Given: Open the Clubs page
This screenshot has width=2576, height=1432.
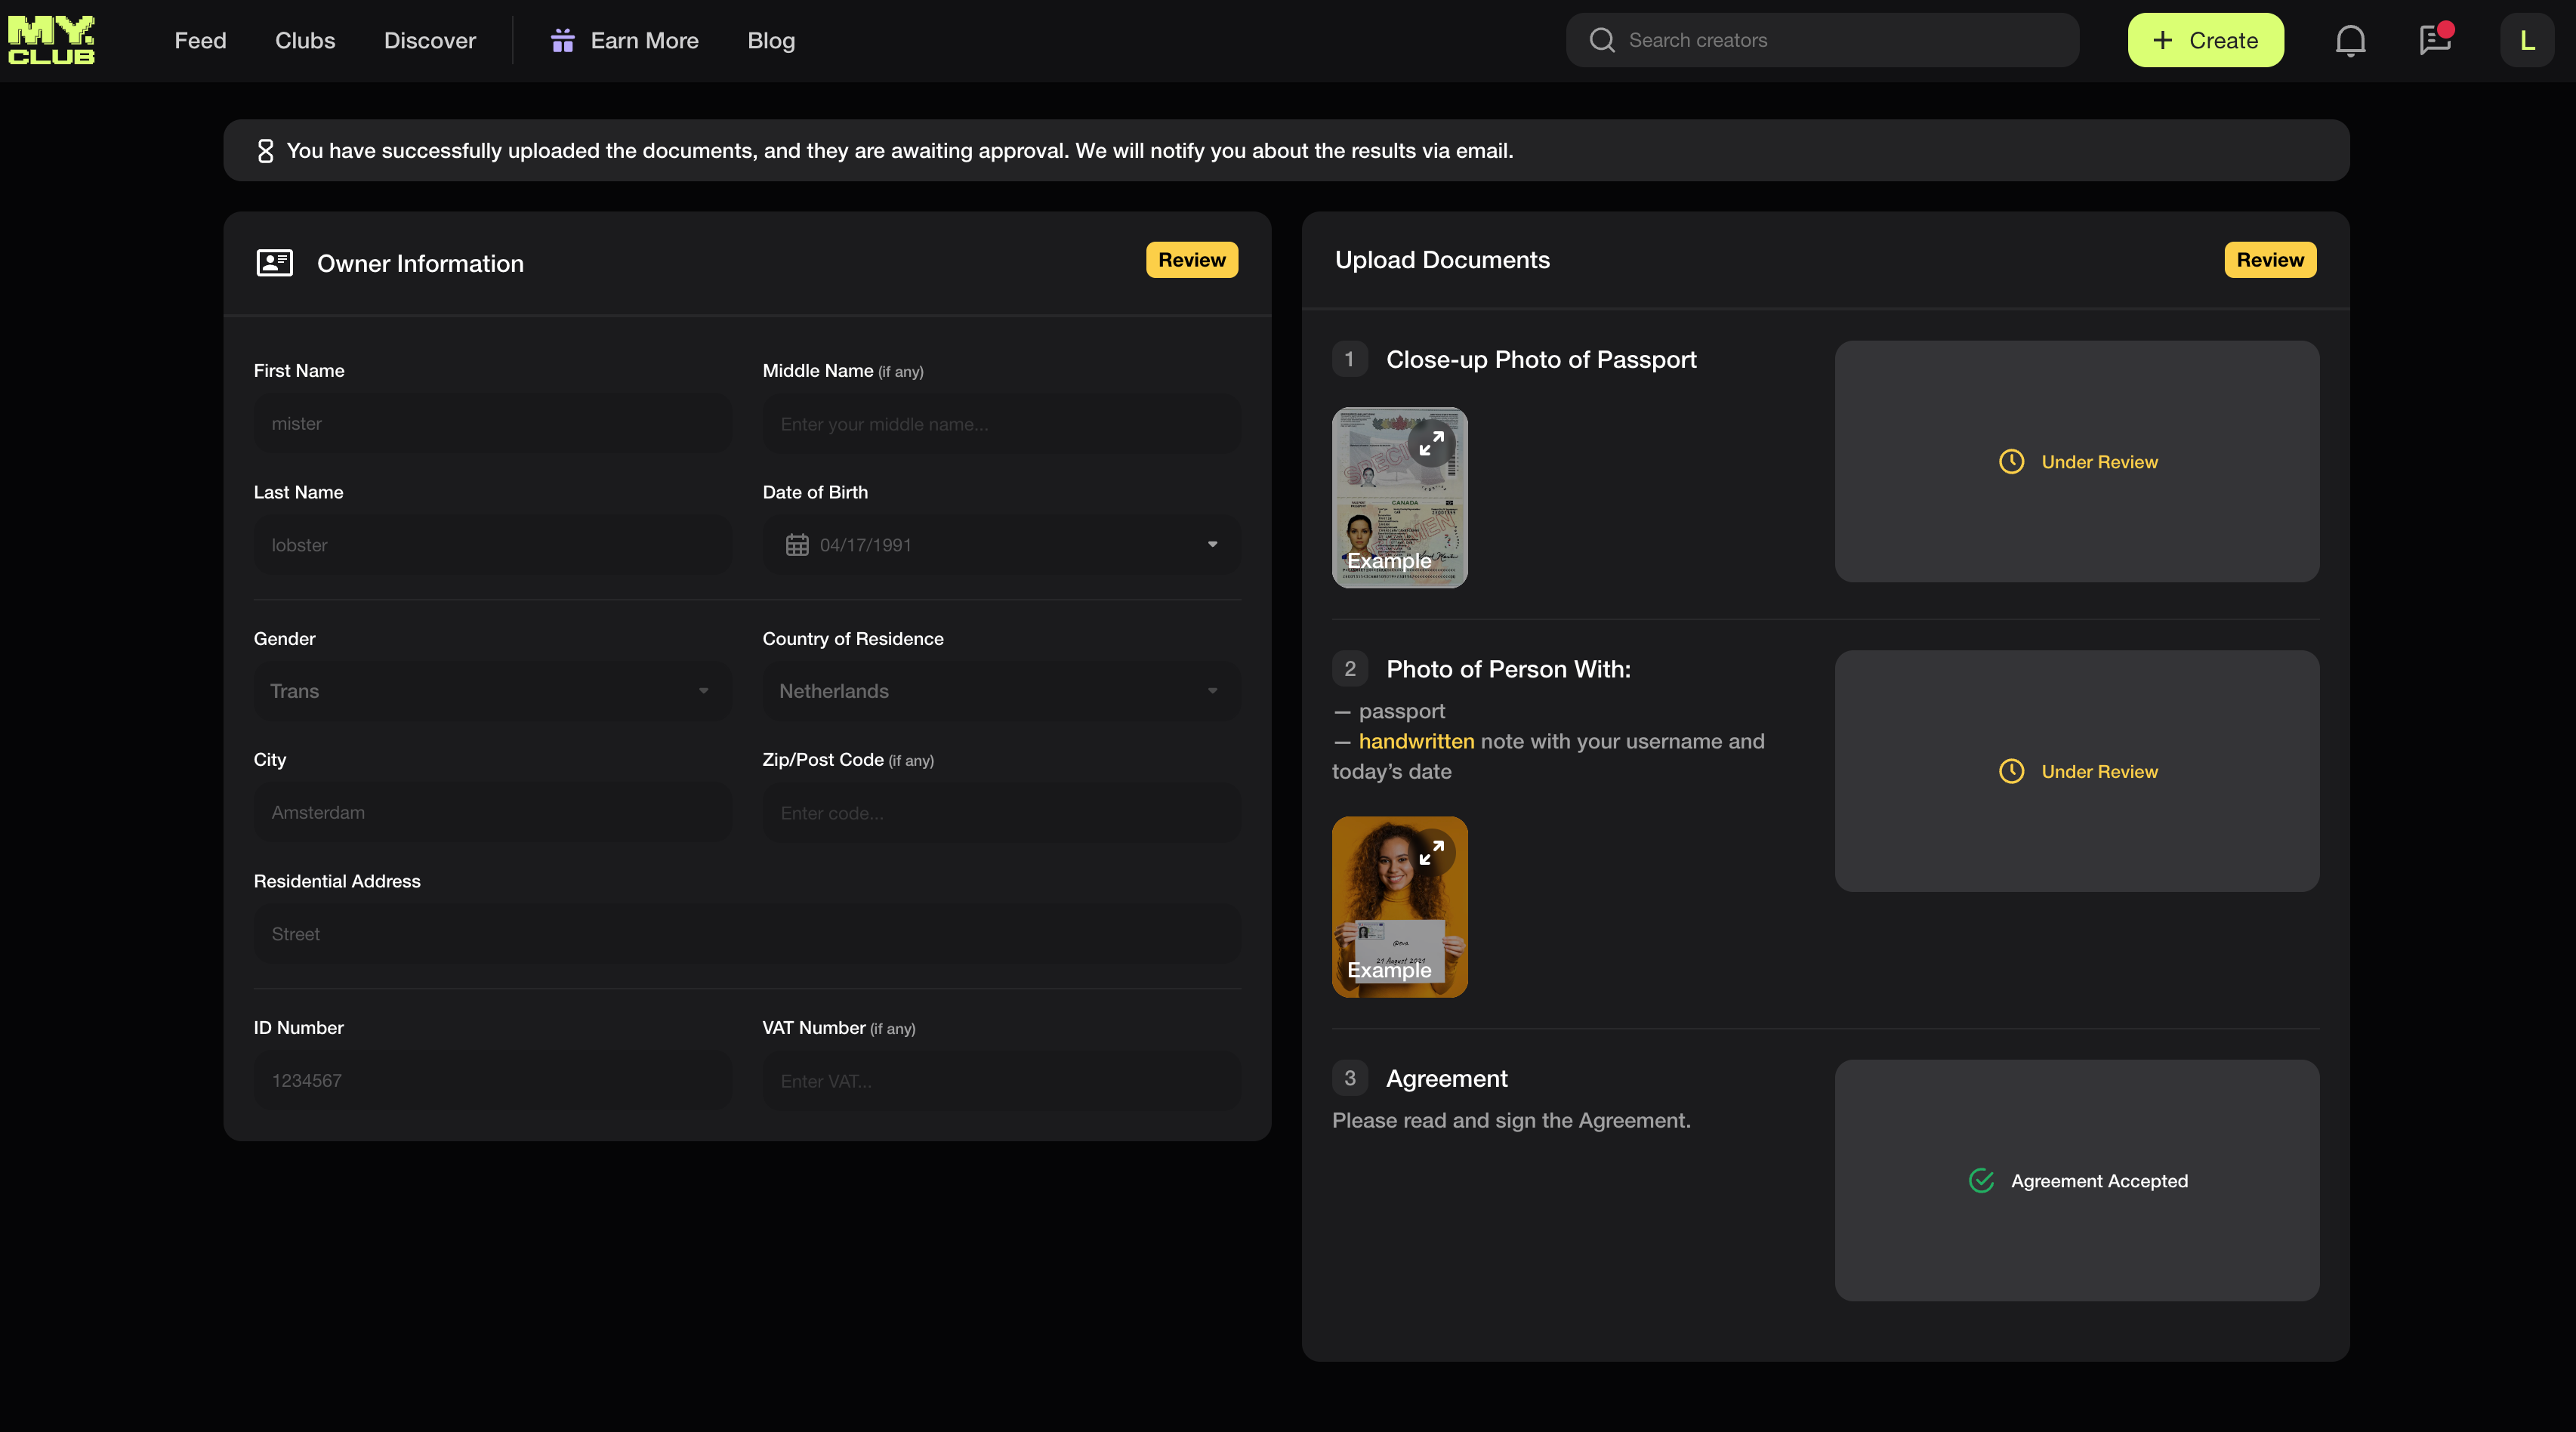Looking at the screenshot, I should click(x=305, y=41).
